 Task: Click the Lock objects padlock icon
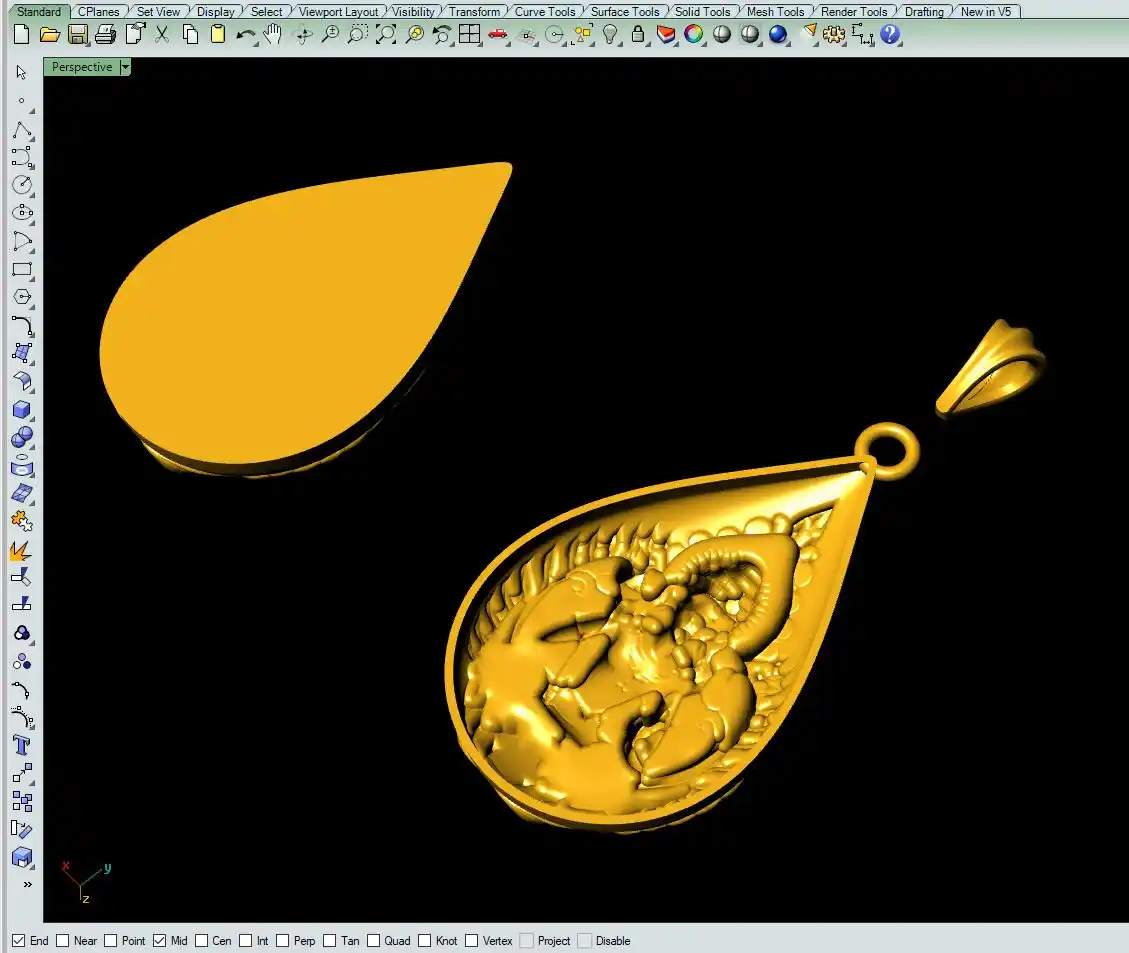(638, 35)
